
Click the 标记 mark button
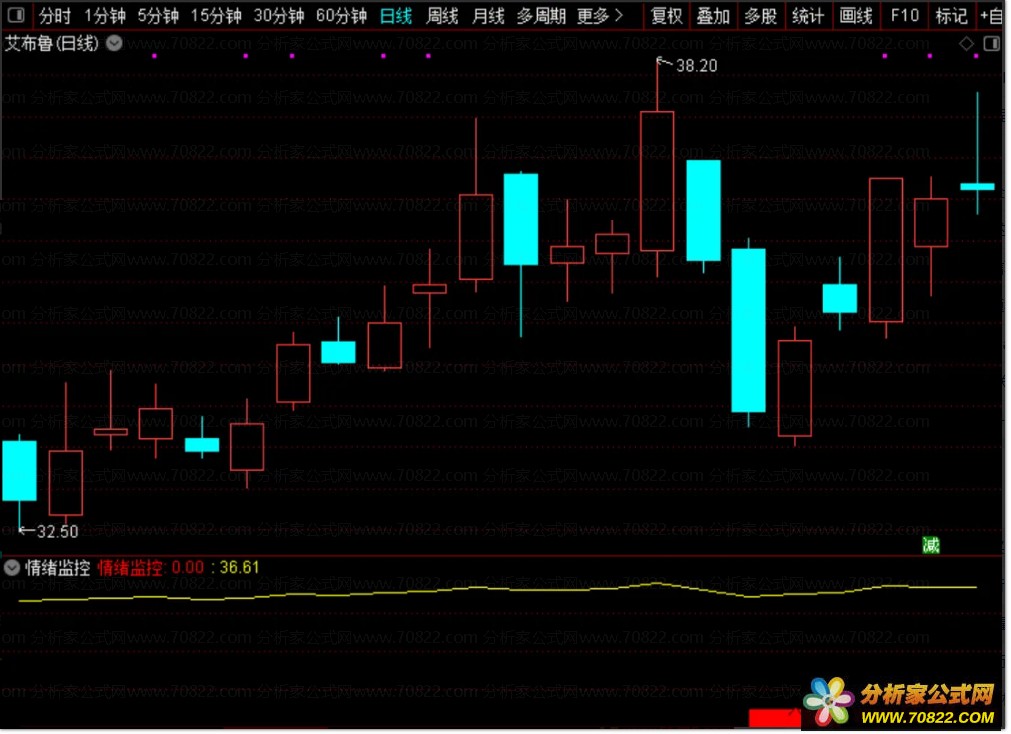coord(951,15)
